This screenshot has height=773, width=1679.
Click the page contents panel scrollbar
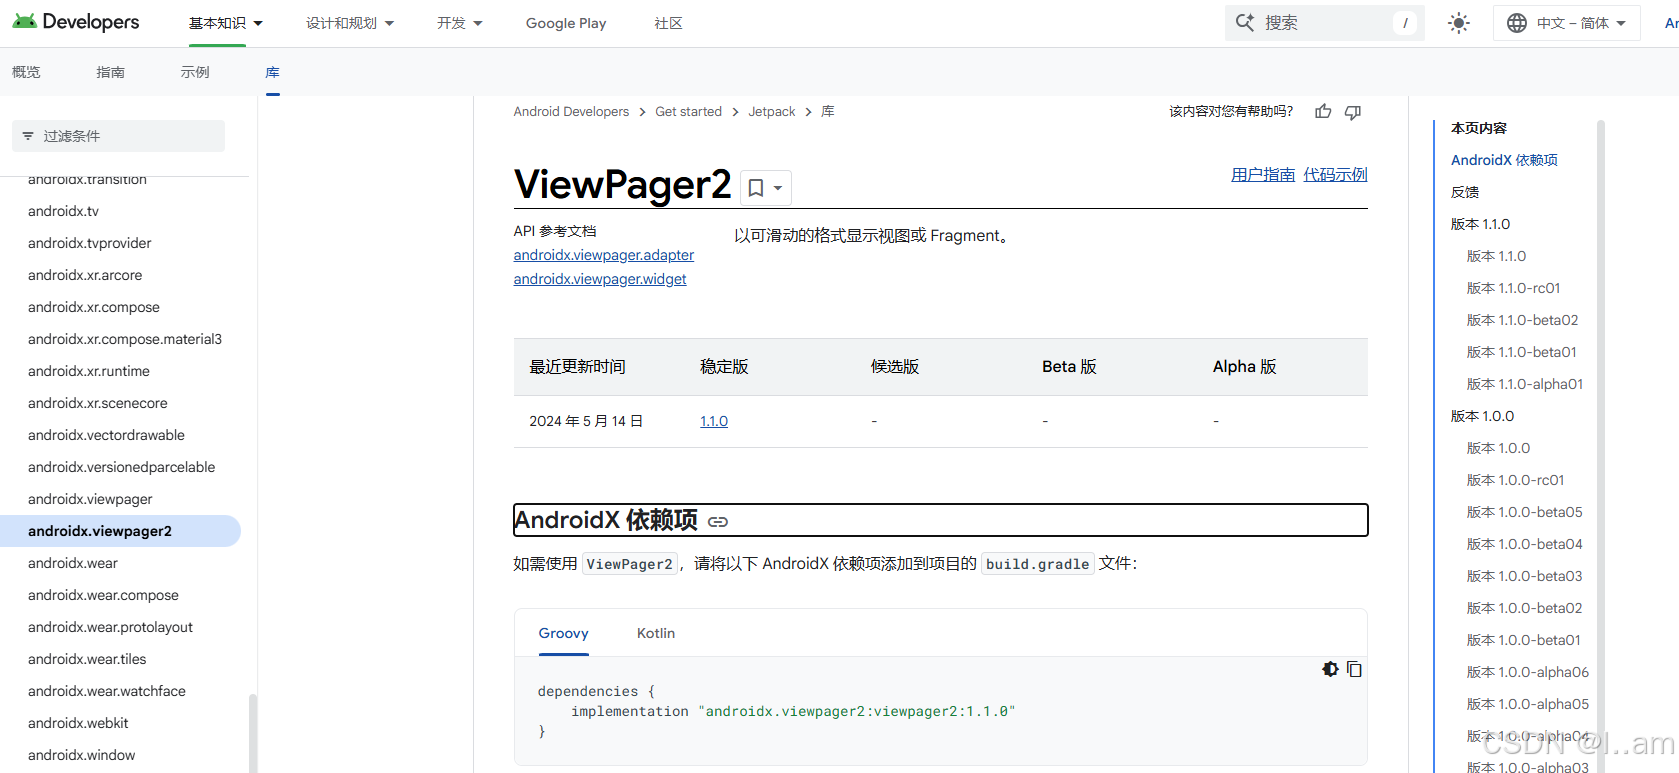(x=1601, y=445)
